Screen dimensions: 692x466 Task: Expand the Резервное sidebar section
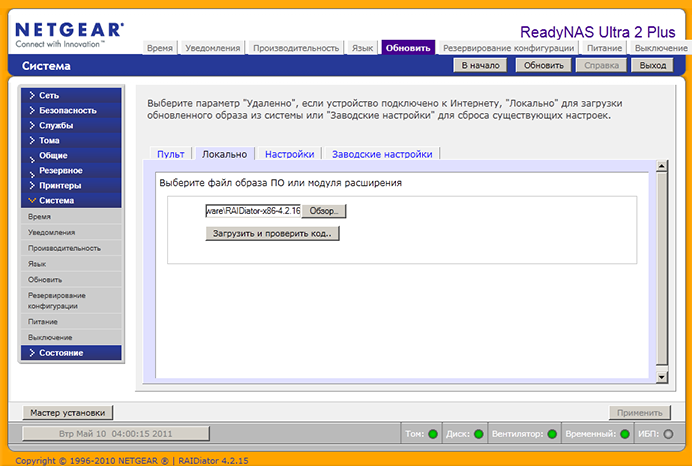tap(71, 170)
